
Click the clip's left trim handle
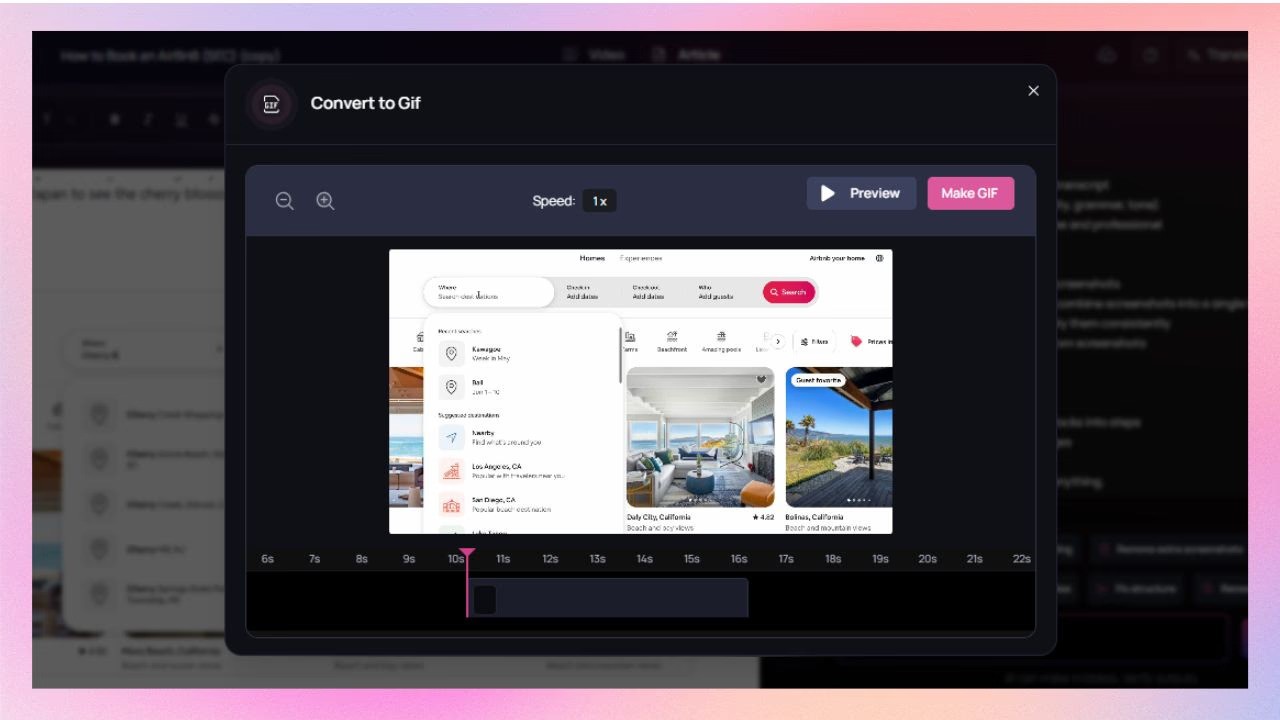(x=484, y=599)
